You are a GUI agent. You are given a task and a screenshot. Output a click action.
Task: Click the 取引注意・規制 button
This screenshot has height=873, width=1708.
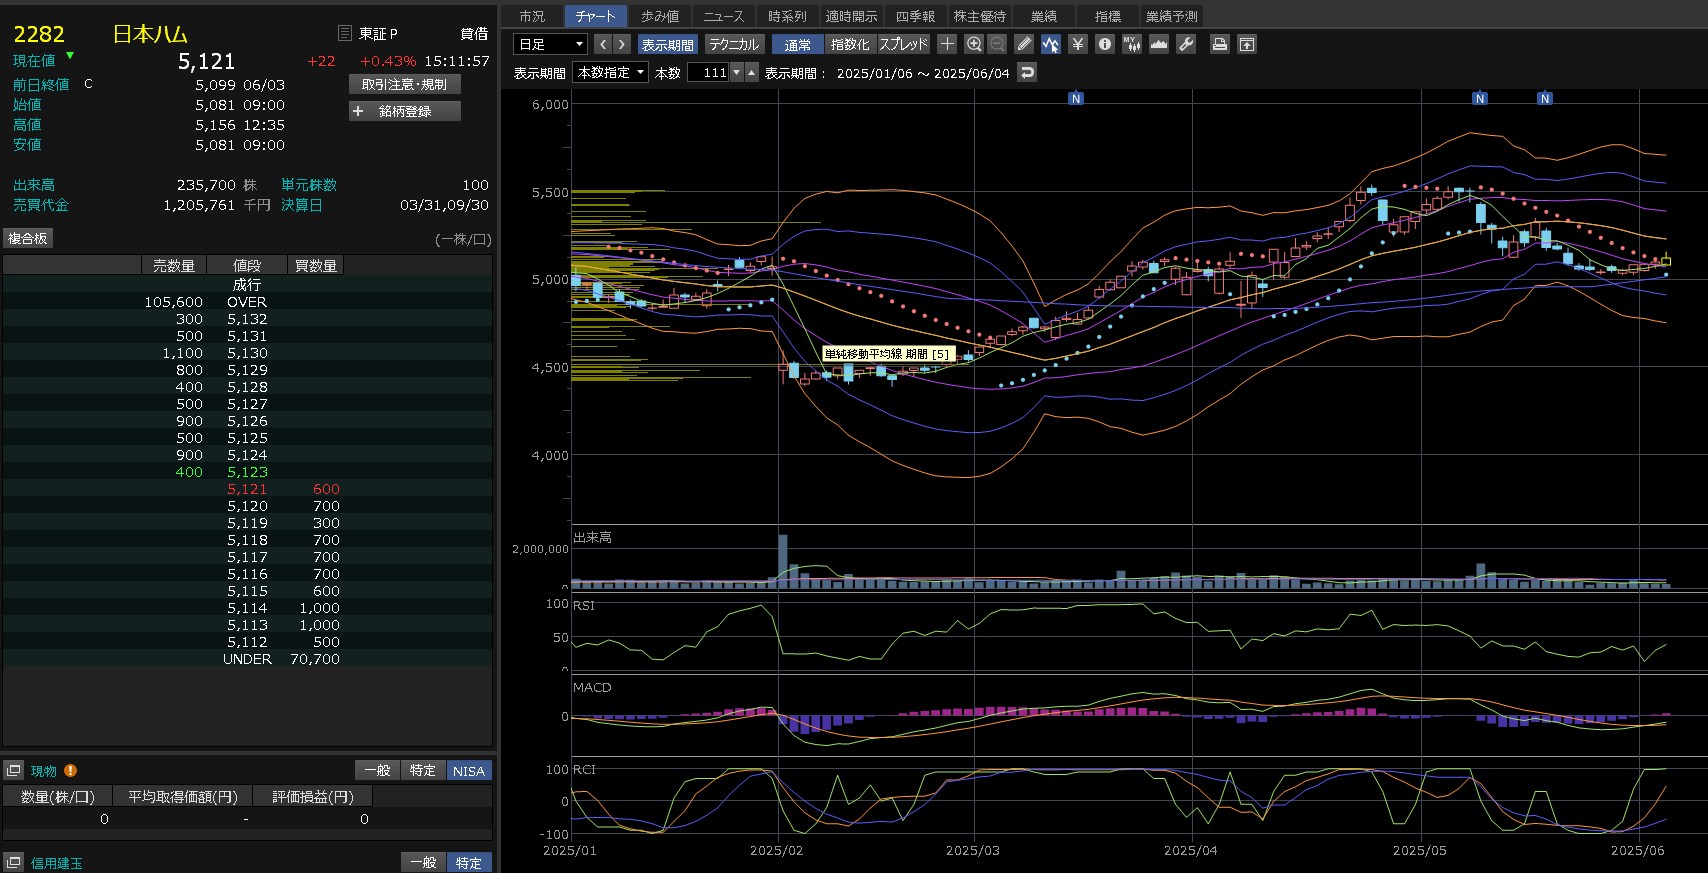point(405,84)
